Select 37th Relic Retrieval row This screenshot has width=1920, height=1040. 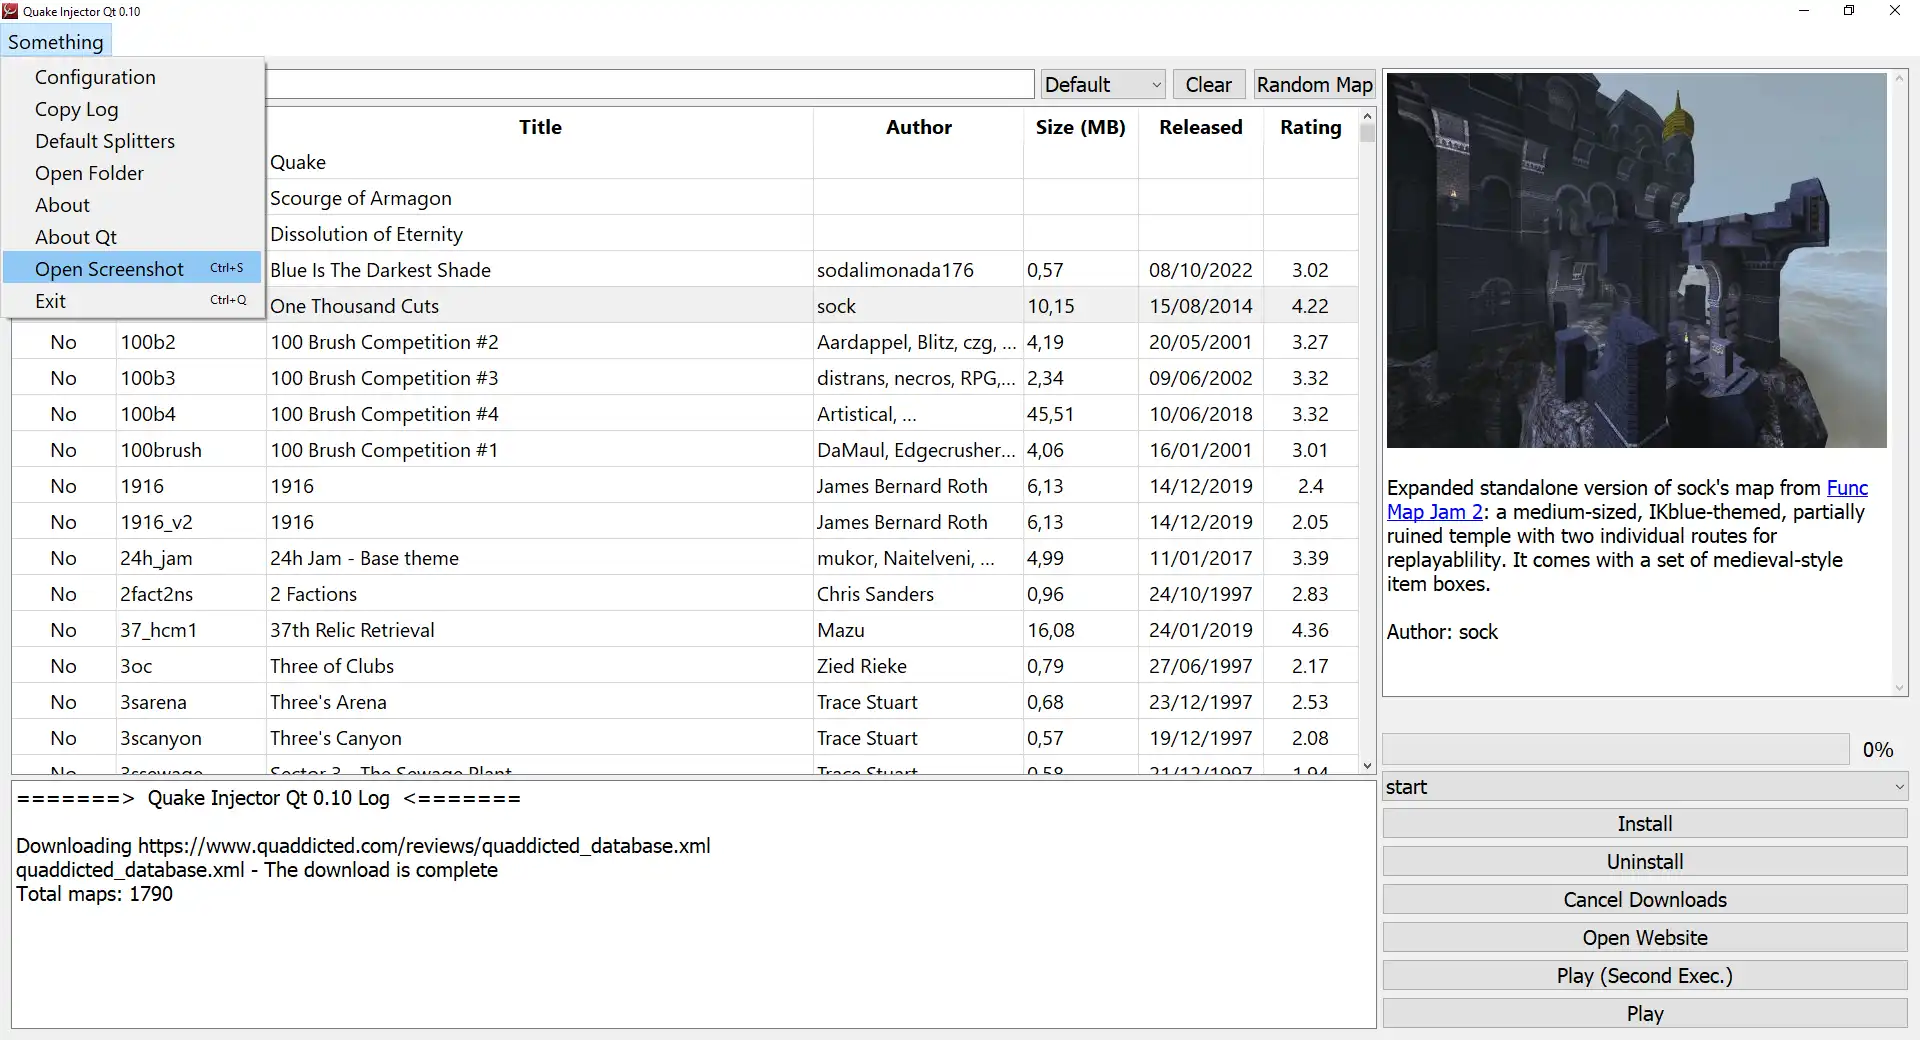[x=685, y=630]
